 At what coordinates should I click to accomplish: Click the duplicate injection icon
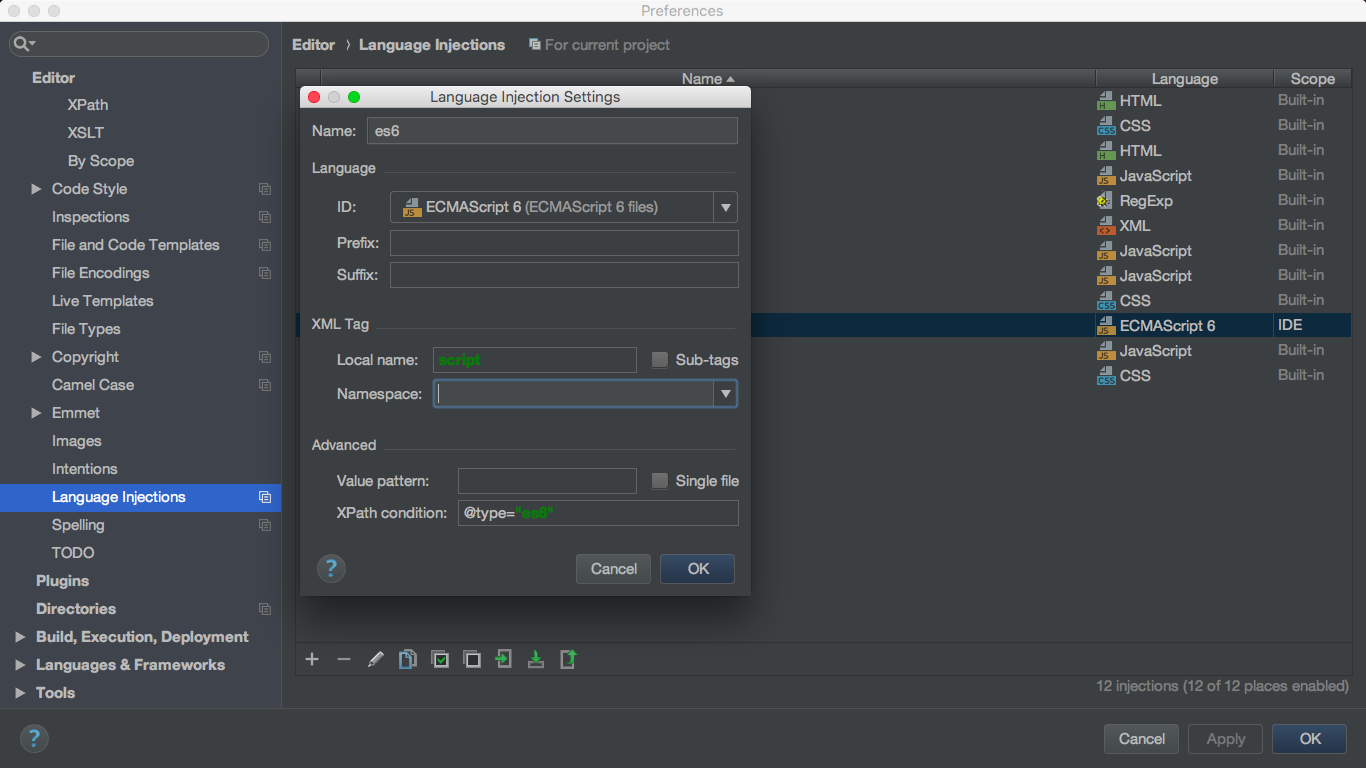coord(408,659)
